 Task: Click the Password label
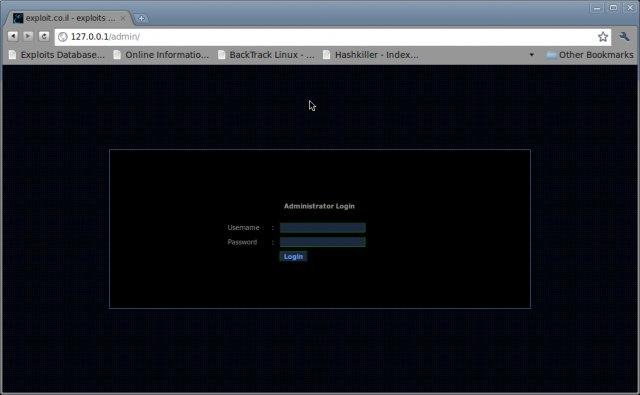(242, 242)
